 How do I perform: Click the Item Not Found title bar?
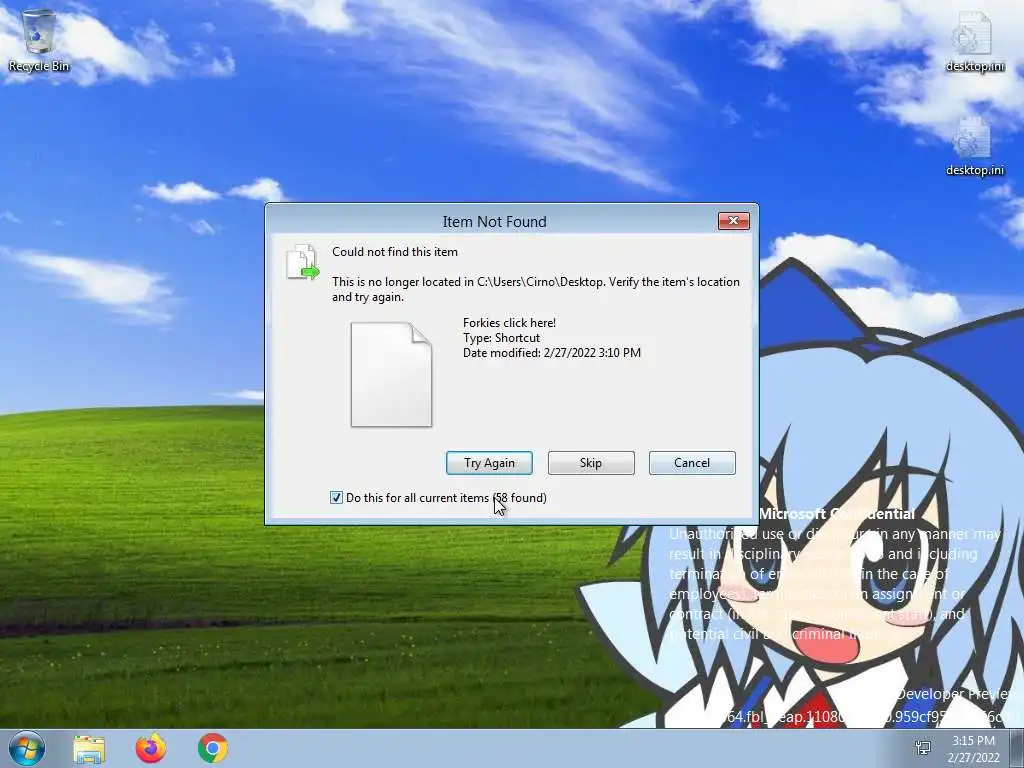494,221
